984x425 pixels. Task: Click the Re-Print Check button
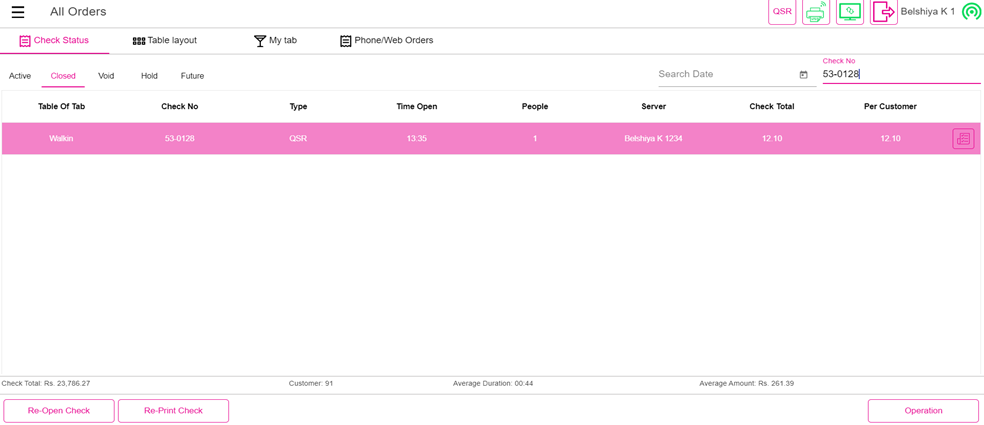pyautogui.click(x=173, y=411)
